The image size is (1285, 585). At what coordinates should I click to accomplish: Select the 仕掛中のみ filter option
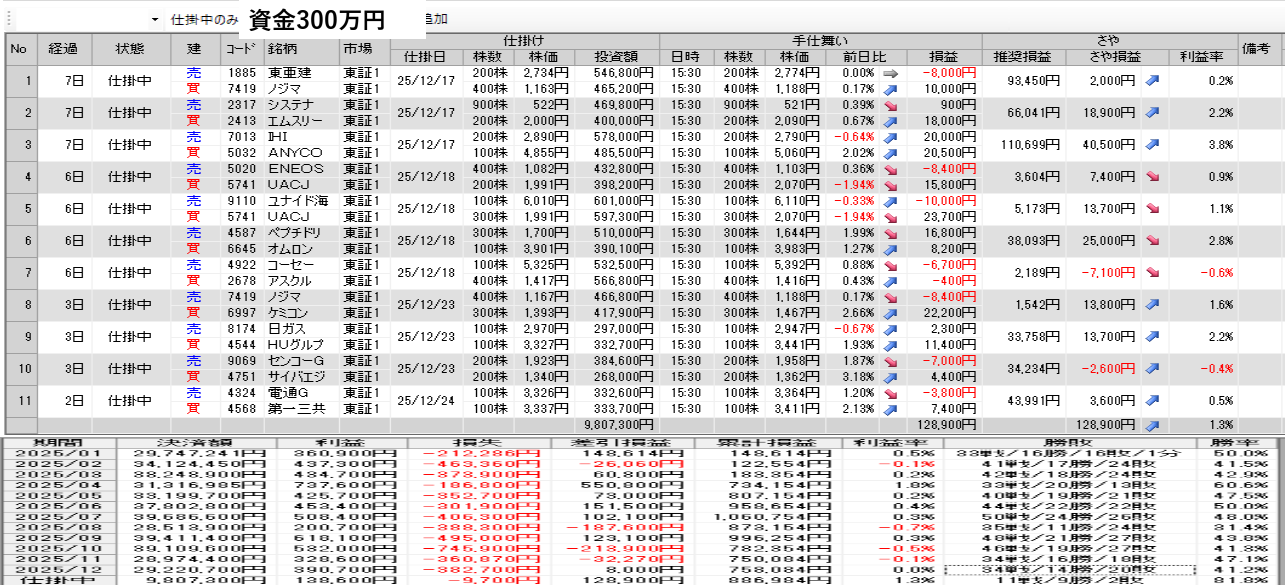204,20
